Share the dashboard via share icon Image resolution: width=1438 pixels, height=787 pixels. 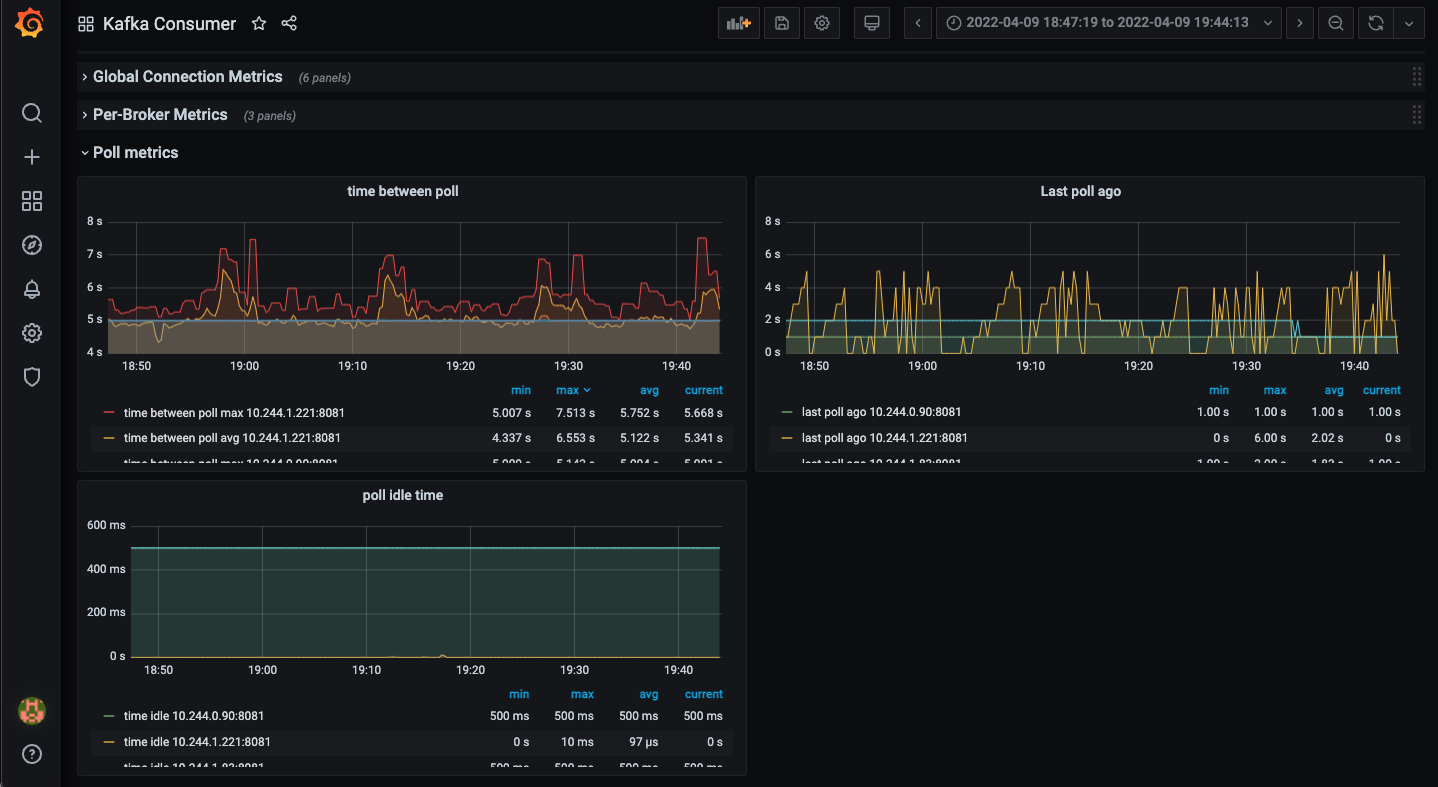[289, 24]
